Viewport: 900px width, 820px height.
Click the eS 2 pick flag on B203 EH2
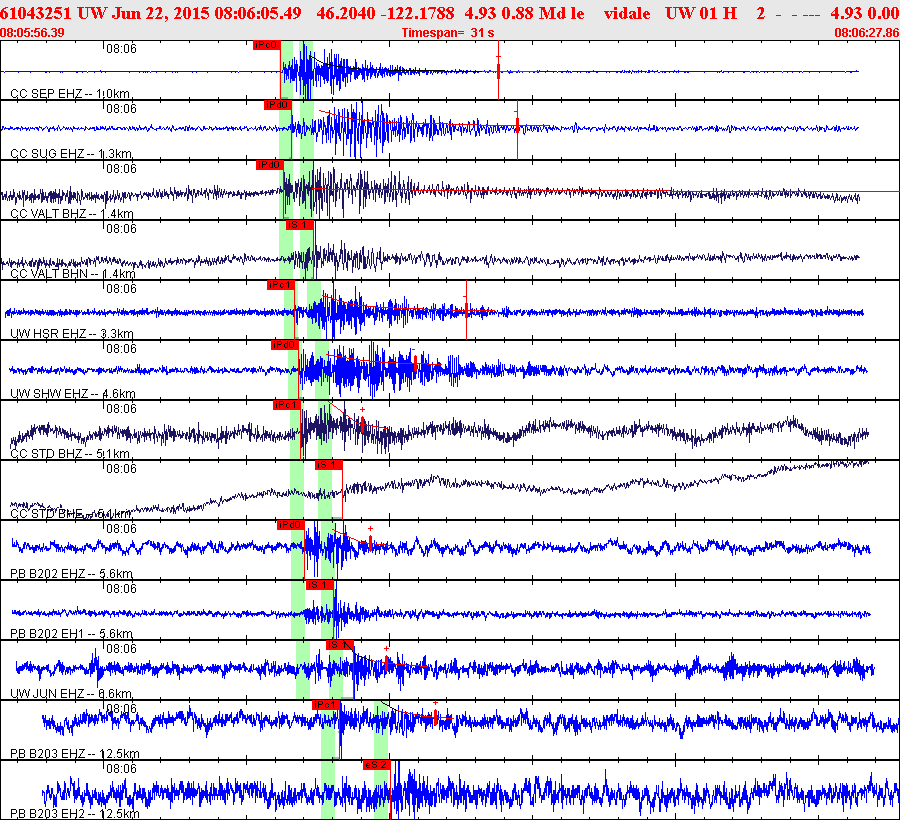[x=377, y=765]
